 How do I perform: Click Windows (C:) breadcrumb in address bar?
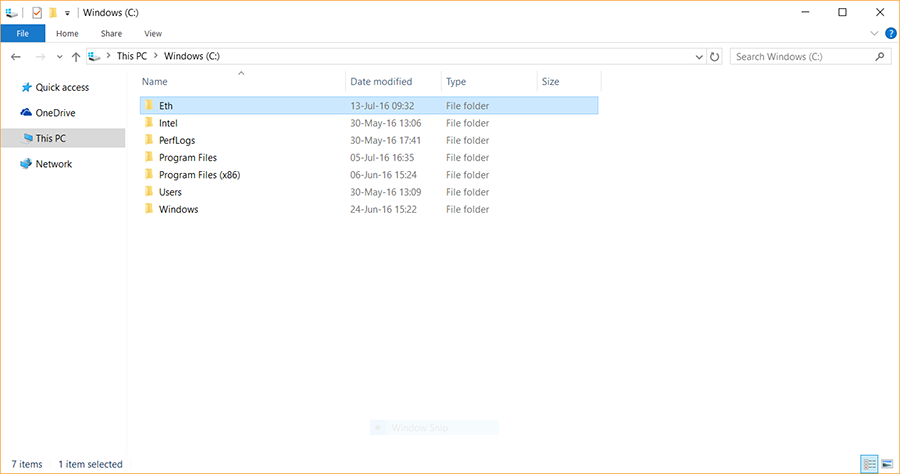click(192, 56)
